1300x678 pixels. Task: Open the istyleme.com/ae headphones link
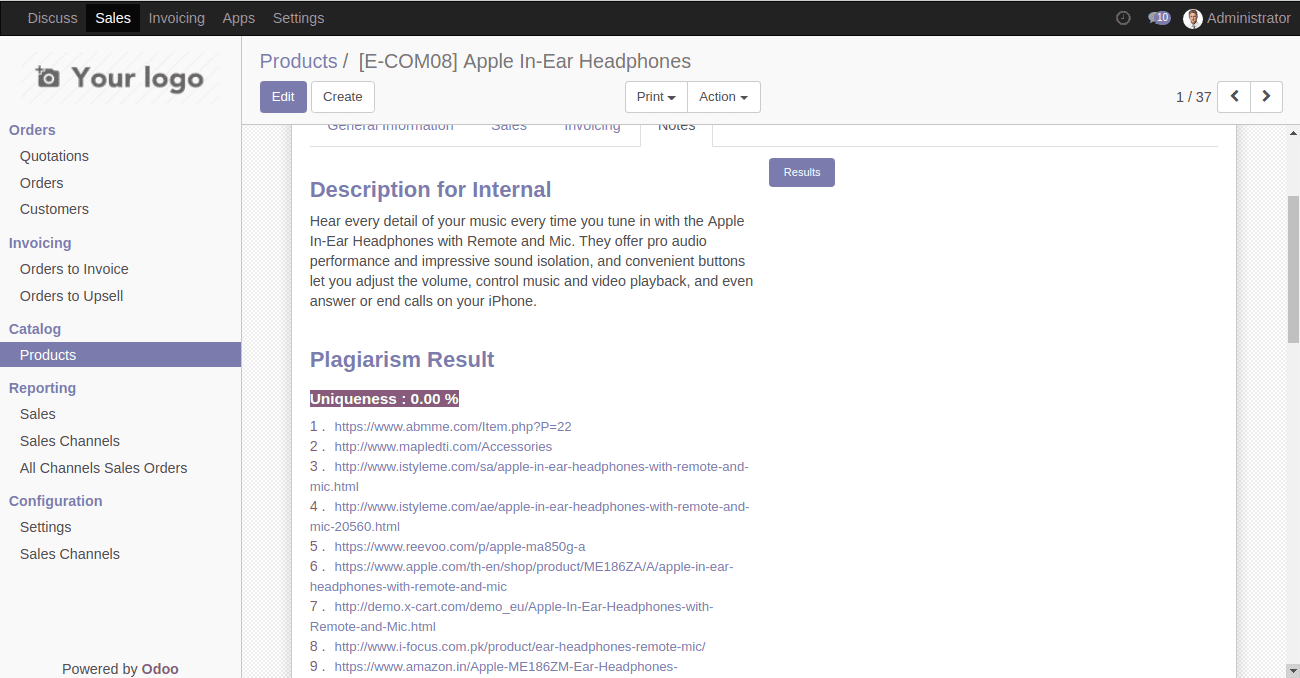pyautogui.click(x=529, y=516)
